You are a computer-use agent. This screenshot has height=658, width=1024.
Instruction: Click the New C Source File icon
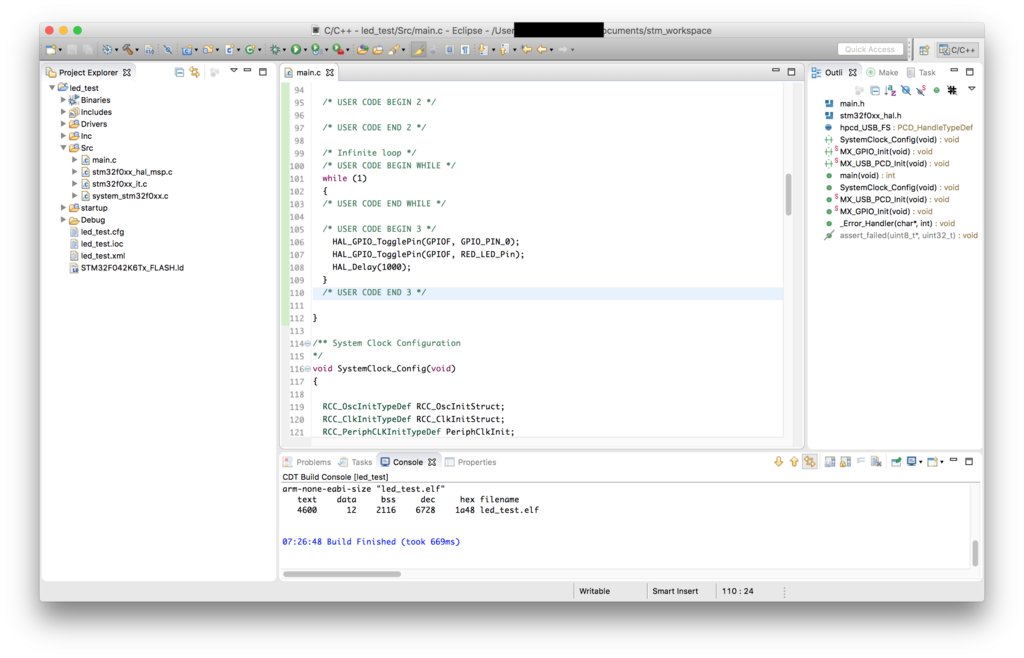click(x=229, y=50)
